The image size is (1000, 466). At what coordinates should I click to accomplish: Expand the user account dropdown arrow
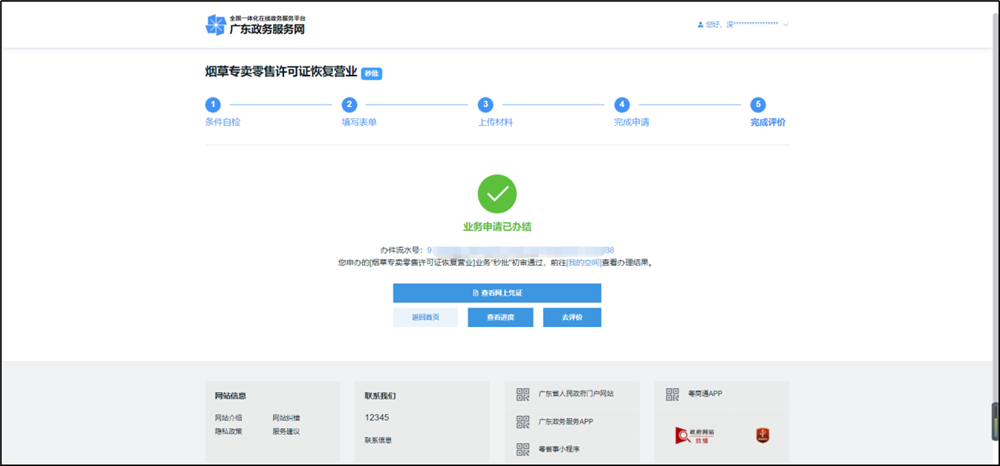tap(786, 25)
